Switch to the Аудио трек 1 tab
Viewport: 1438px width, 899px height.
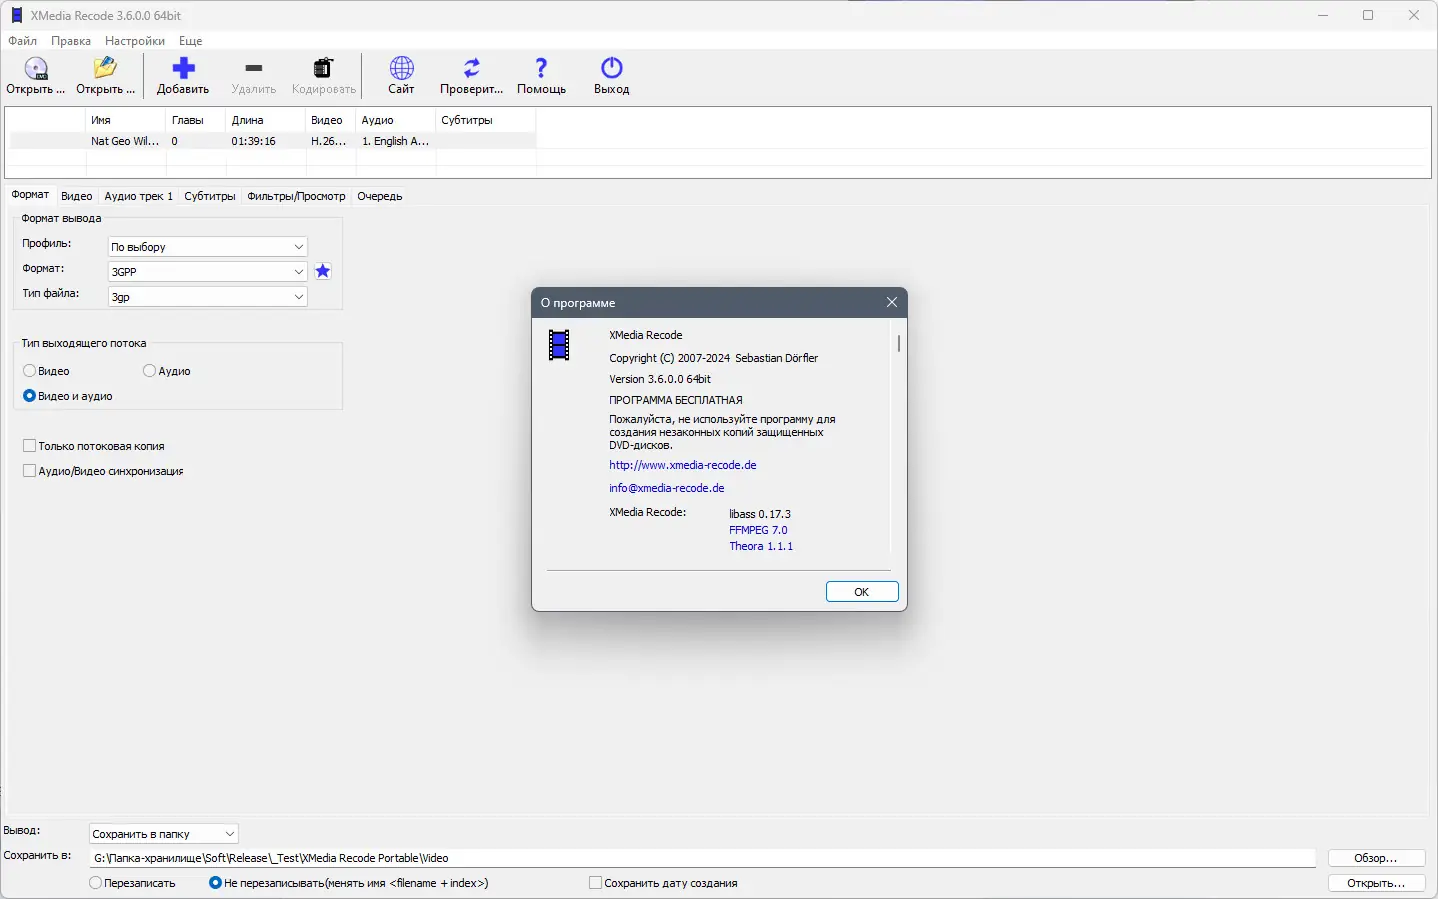click(x=139, y=196)
